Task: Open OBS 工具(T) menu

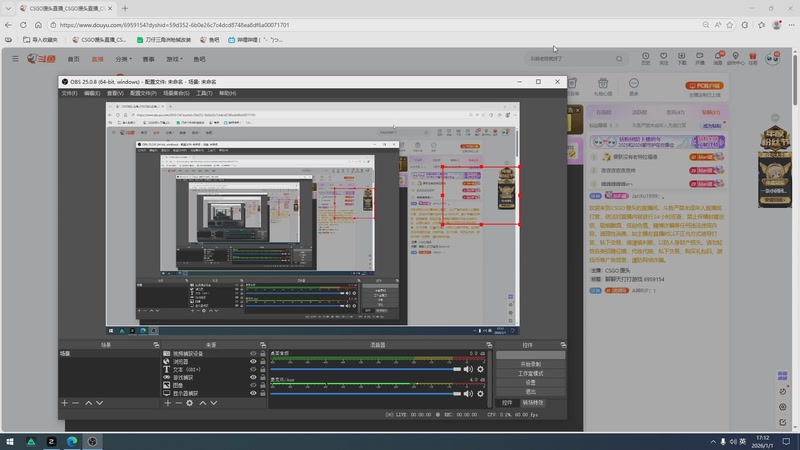Action: pos(204,93)
